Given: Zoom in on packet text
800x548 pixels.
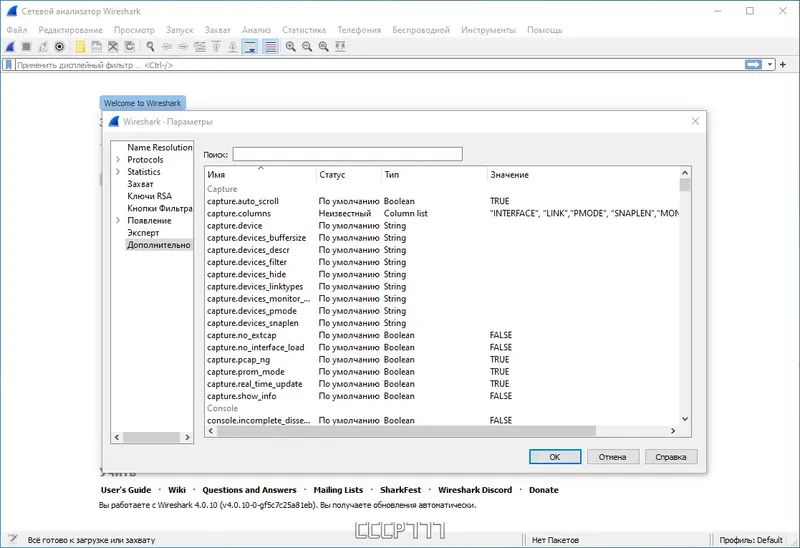Looking at the screenshot, I should pyautogui.click(x=290, y=47).
